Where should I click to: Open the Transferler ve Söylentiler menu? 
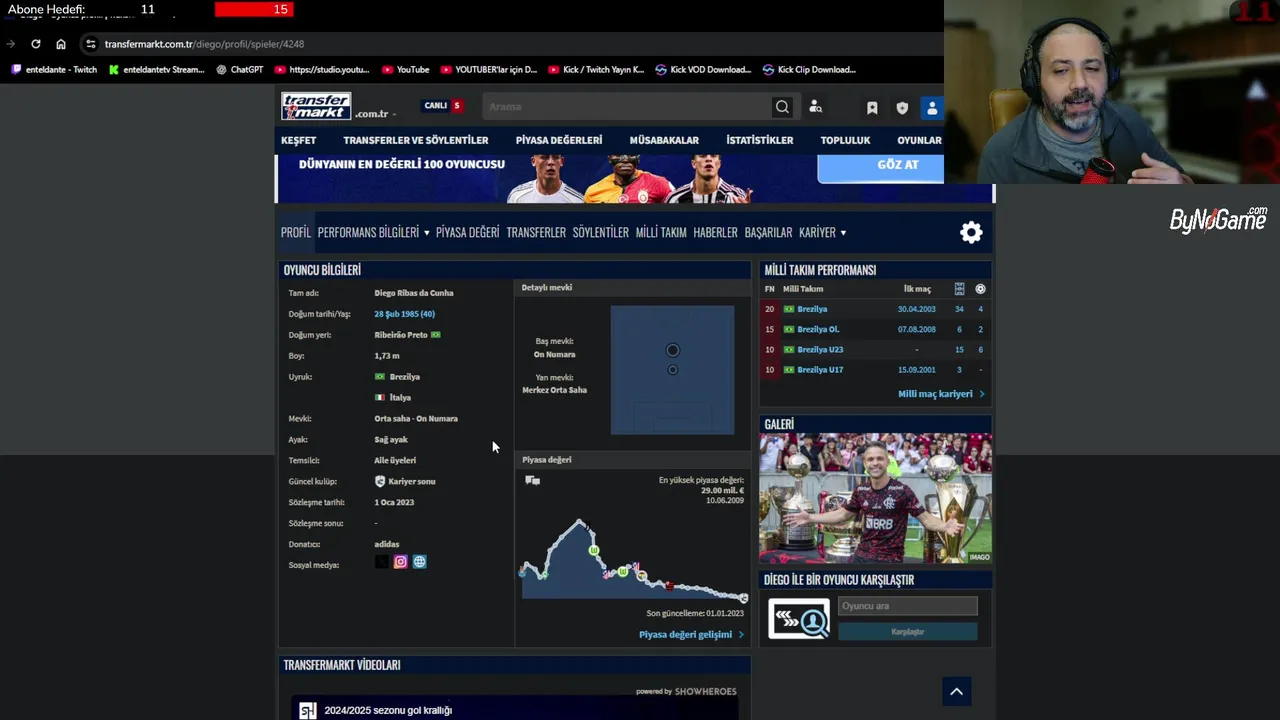click(416, 140)
